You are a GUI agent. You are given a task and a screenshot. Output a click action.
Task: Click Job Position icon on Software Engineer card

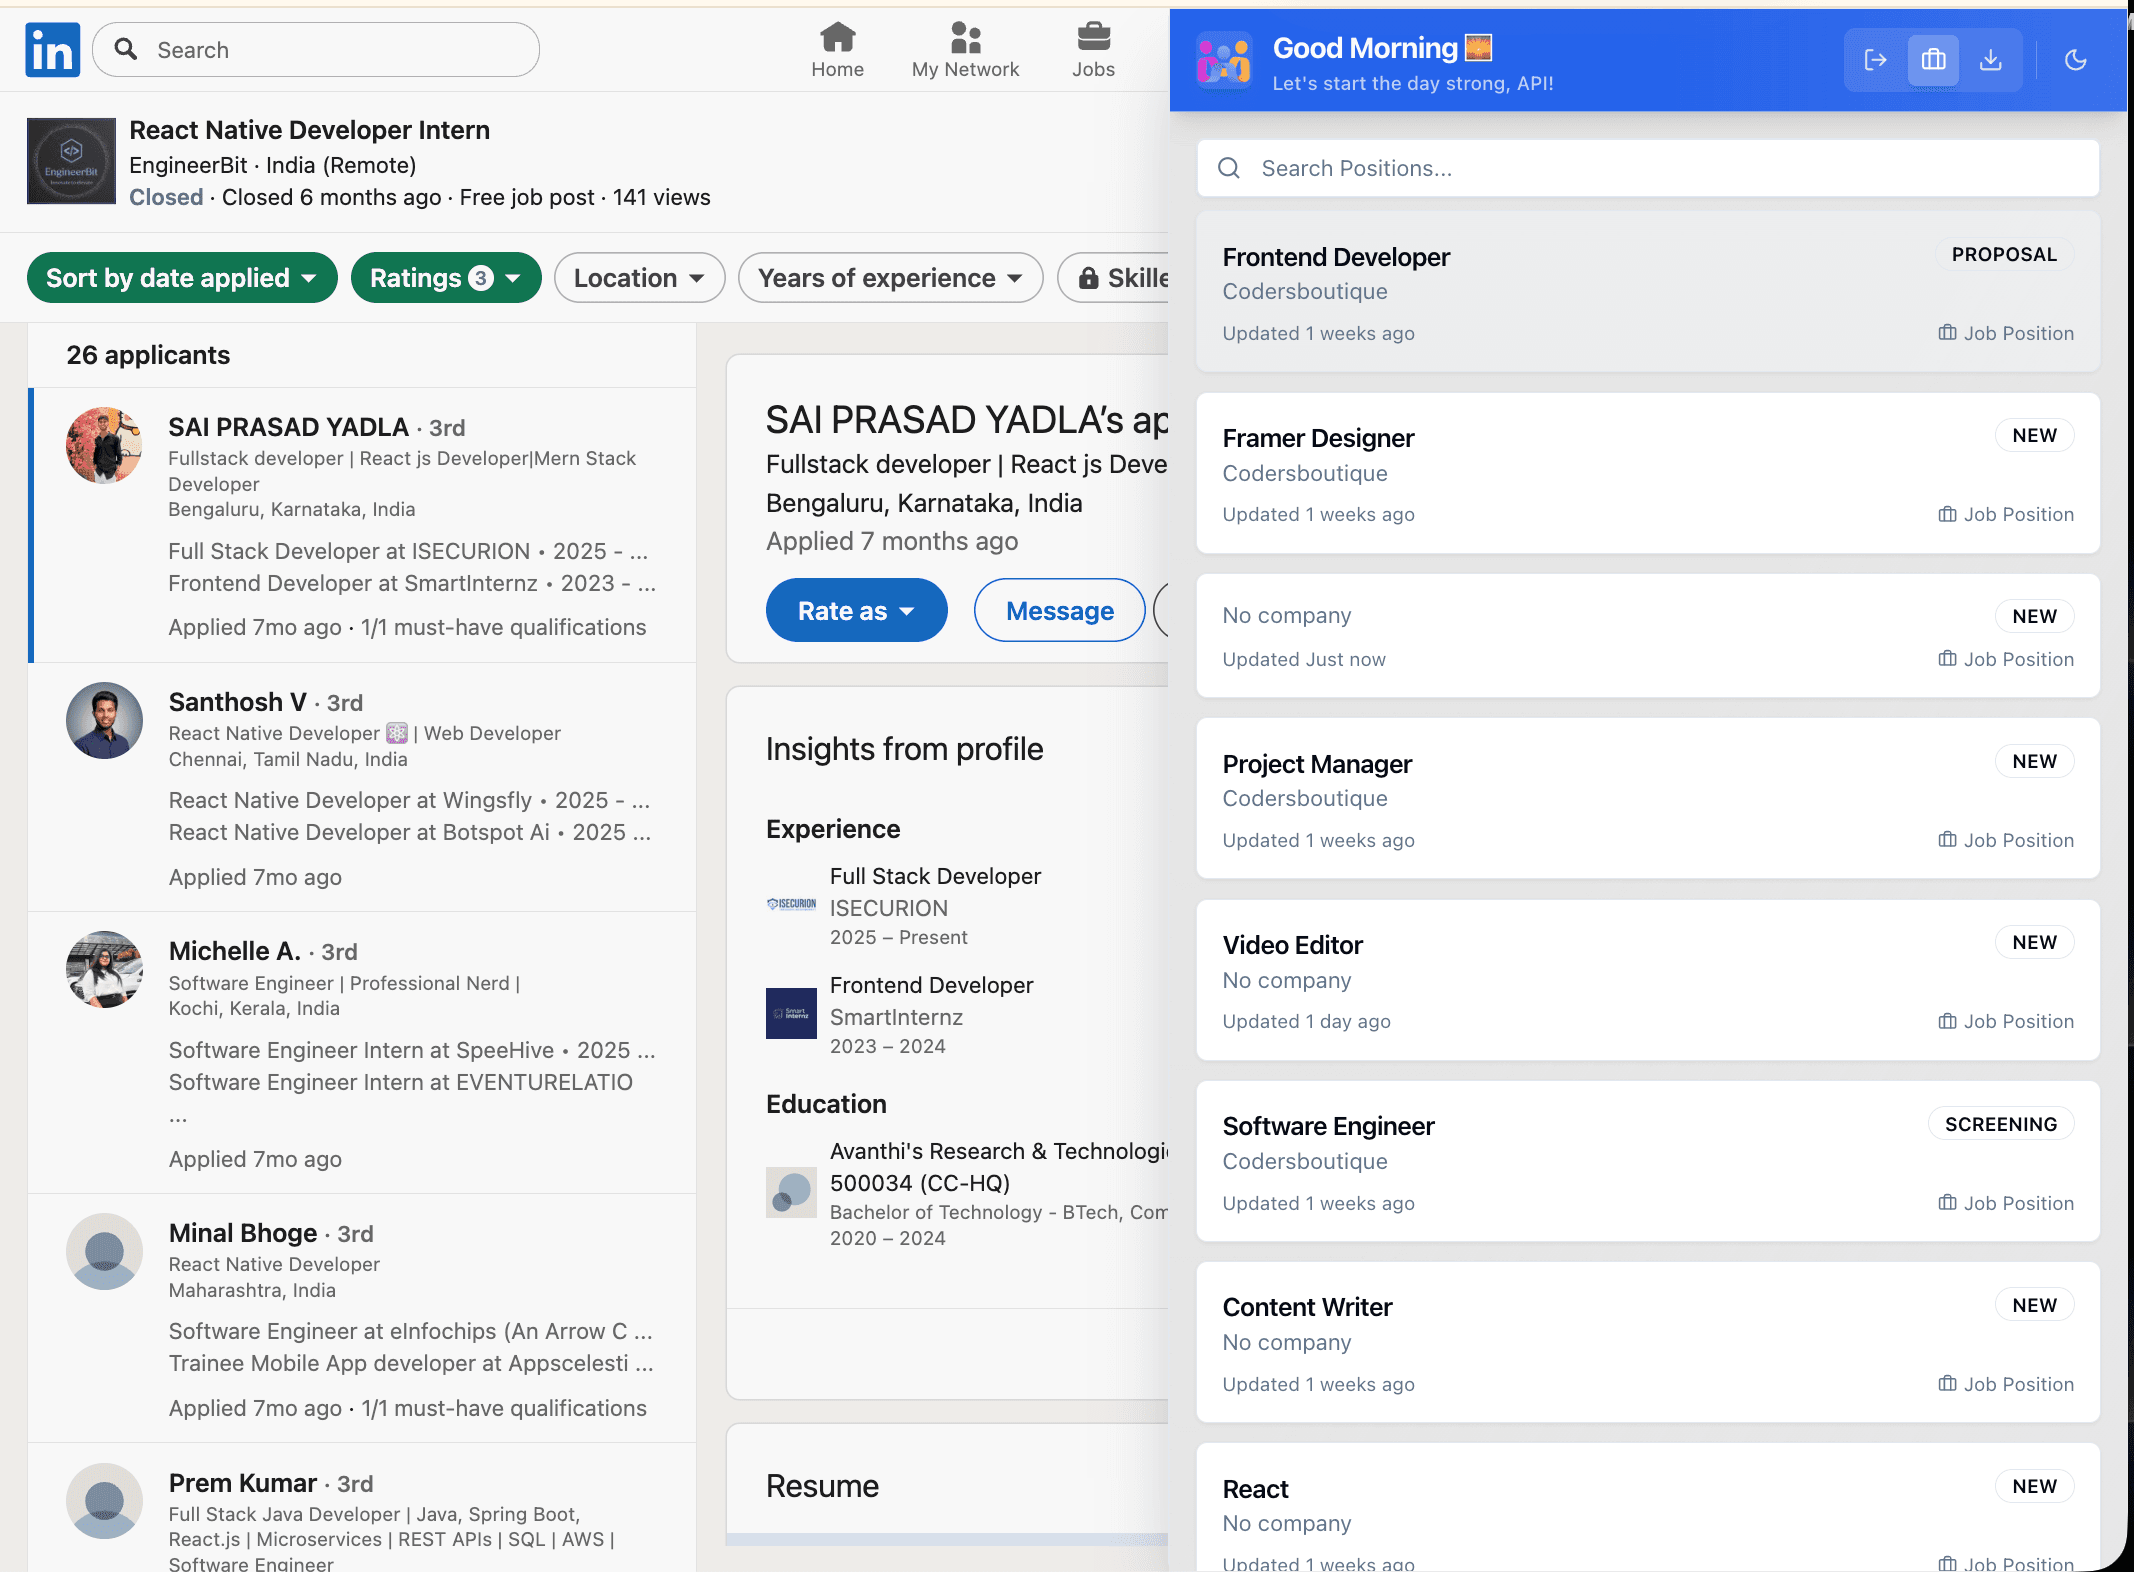1947,1203
